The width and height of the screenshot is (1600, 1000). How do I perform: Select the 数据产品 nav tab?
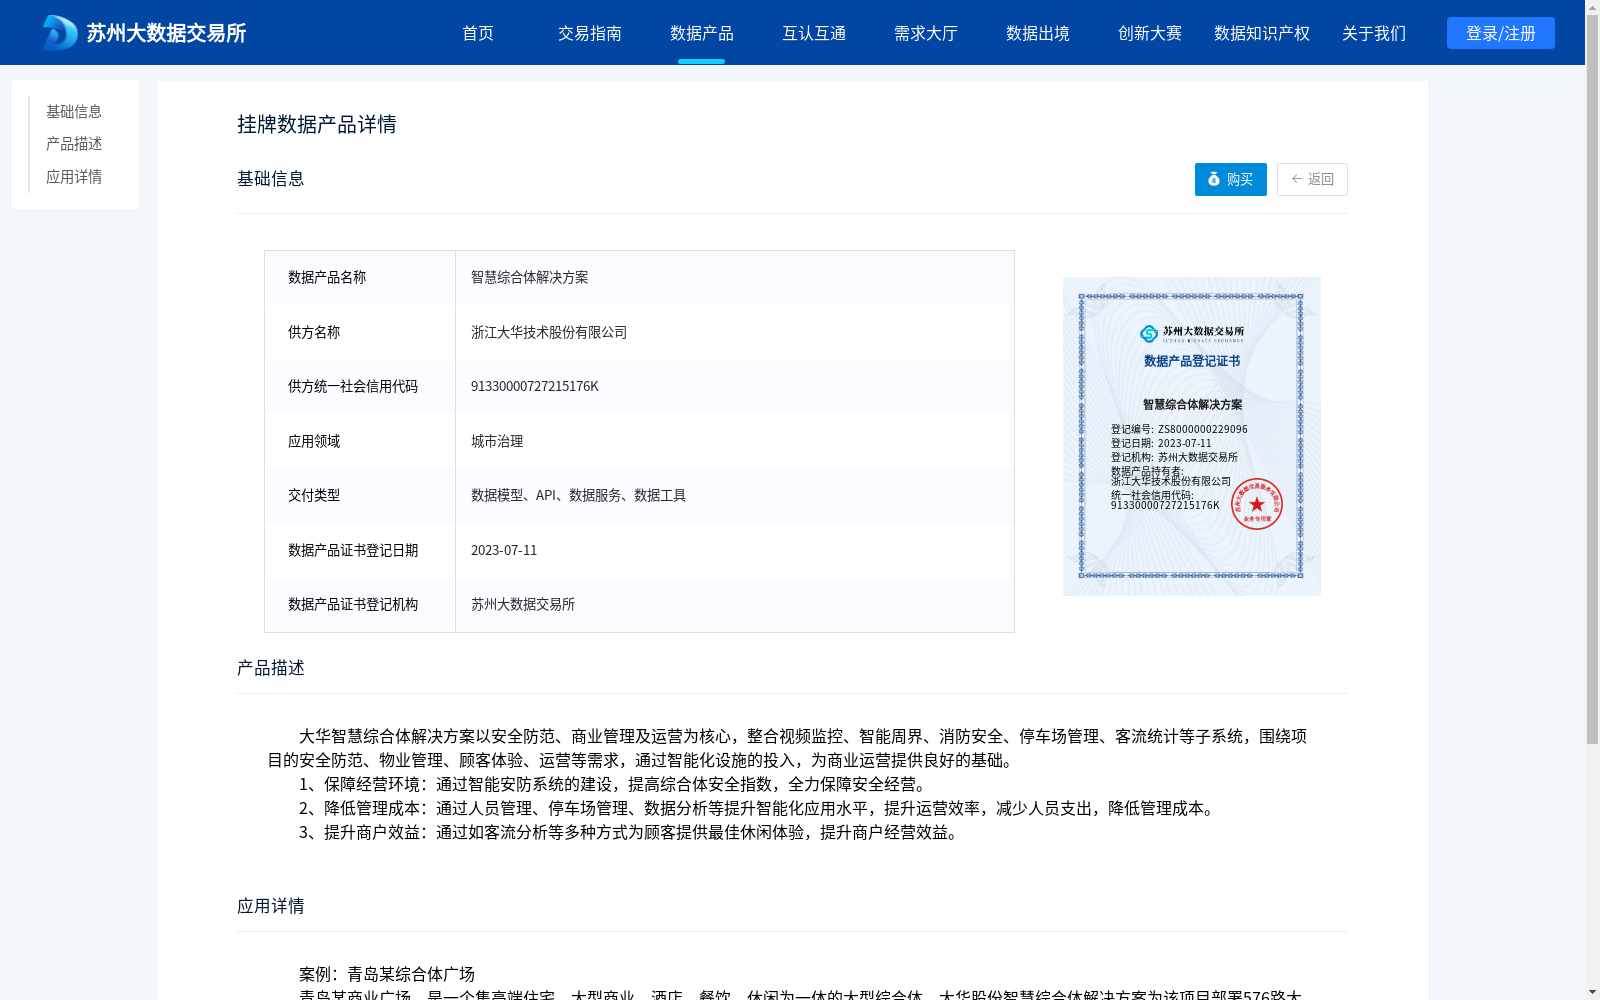[x=702, y=33]
